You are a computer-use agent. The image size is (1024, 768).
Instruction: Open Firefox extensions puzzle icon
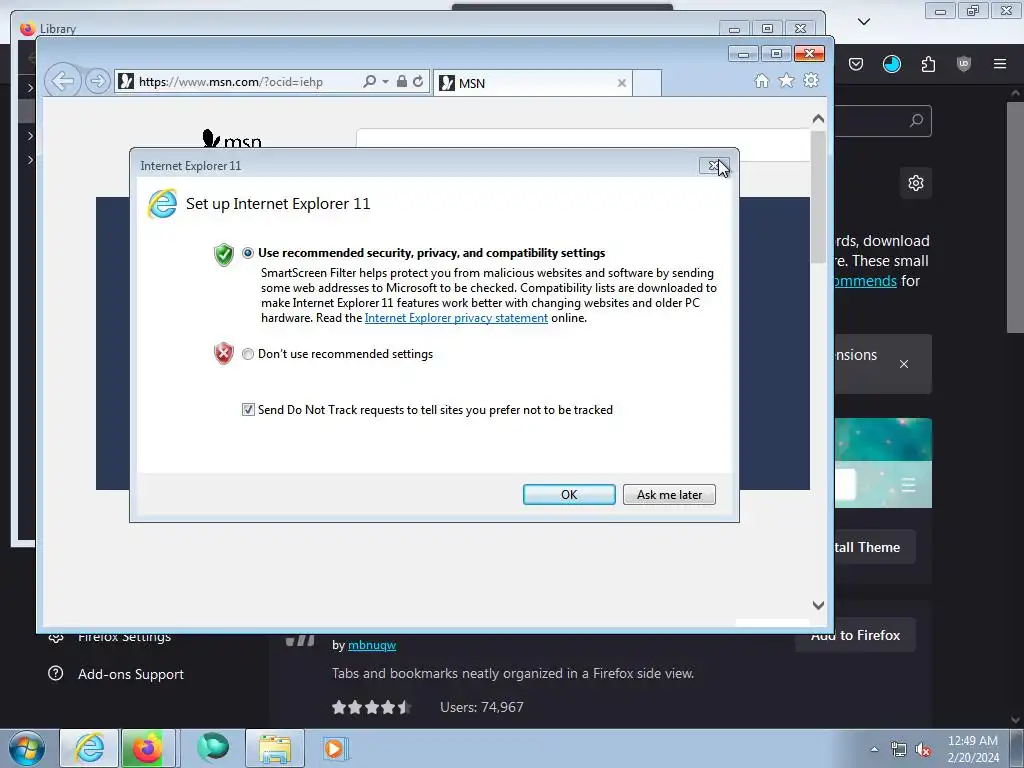pos(928,64)
